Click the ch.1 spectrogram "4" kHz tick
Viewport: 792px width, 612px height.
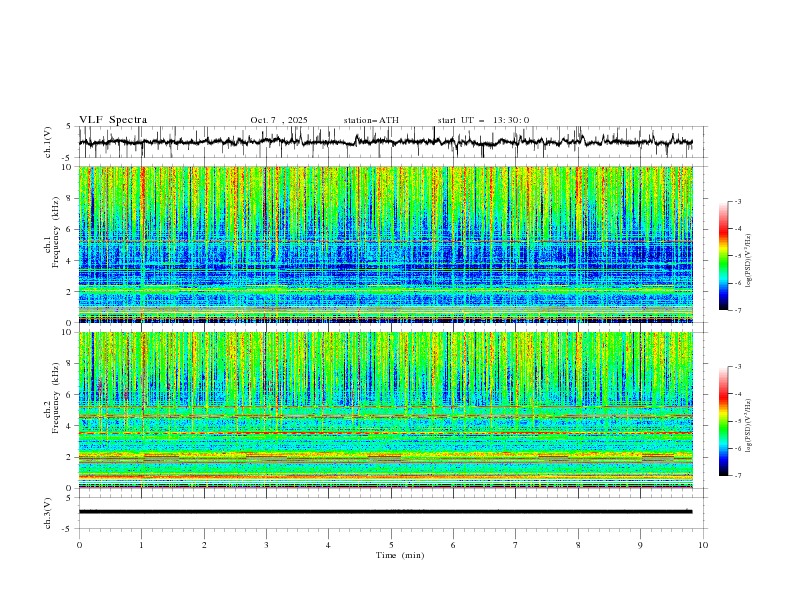tap(70, 261)
